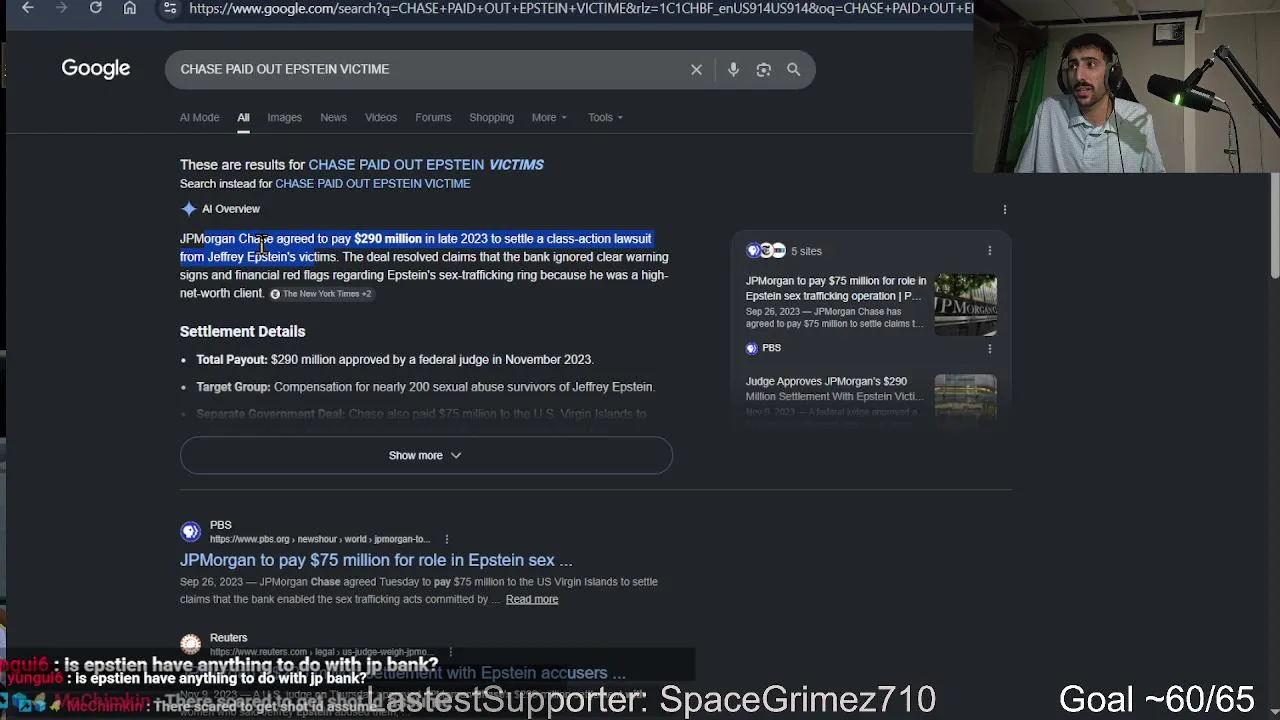
Task: Switch to the Forums tab
Action: pyautogui.click(x=433, y=117)
